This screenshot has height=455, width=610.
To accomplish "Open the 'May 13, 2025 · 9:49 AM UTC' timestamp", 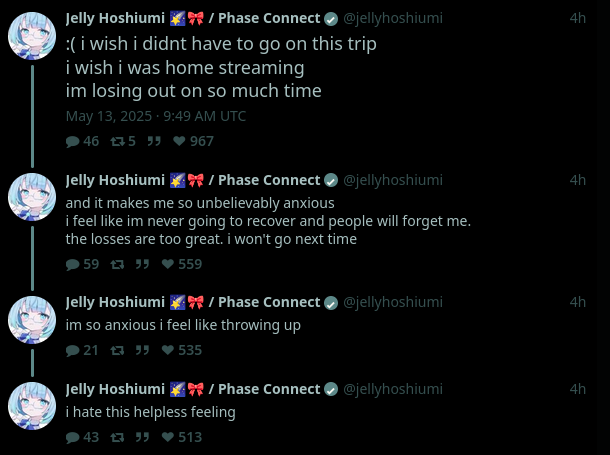I will 155,116.
